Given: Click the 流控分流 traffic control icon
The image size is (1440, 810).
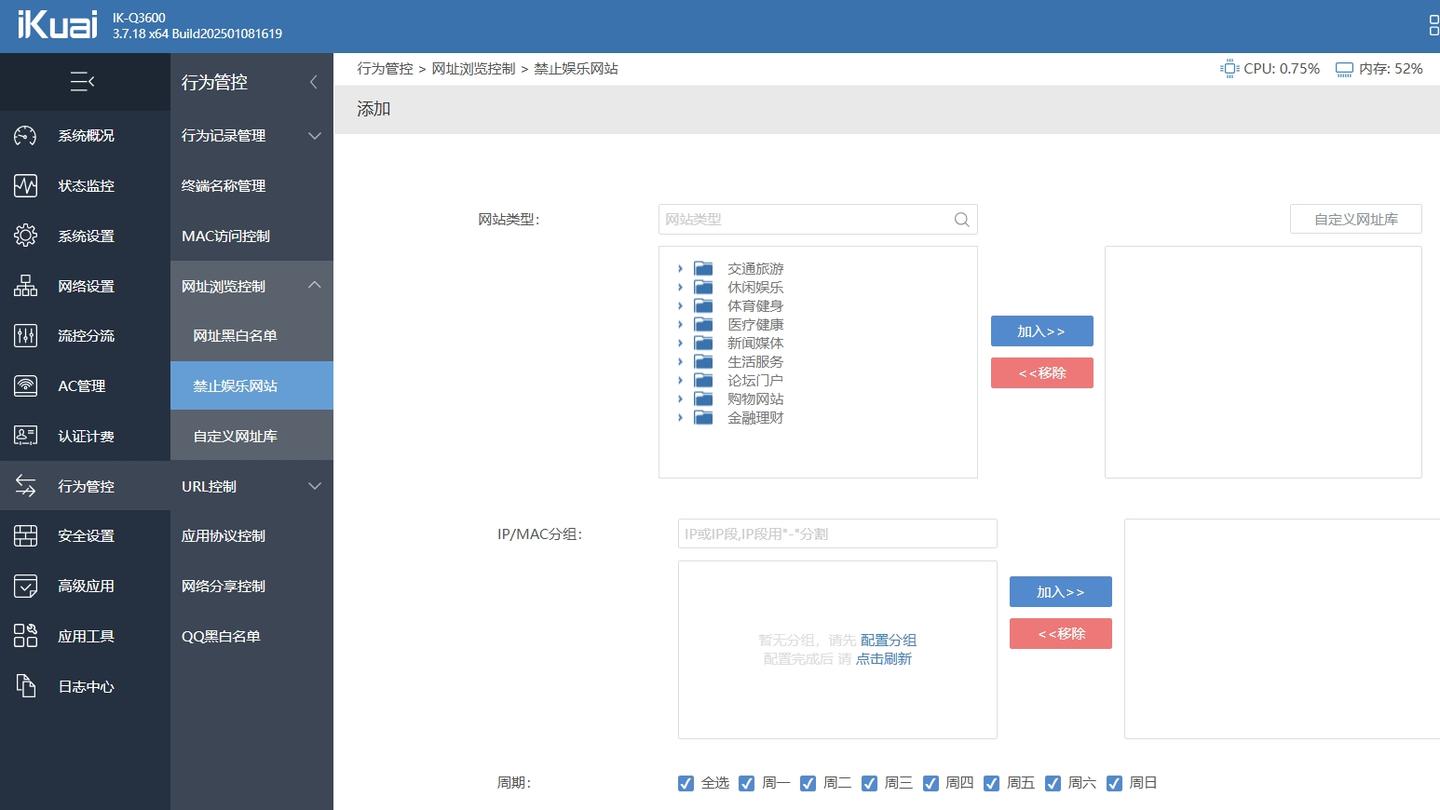Looking at the screenshot, I should 24,335.
